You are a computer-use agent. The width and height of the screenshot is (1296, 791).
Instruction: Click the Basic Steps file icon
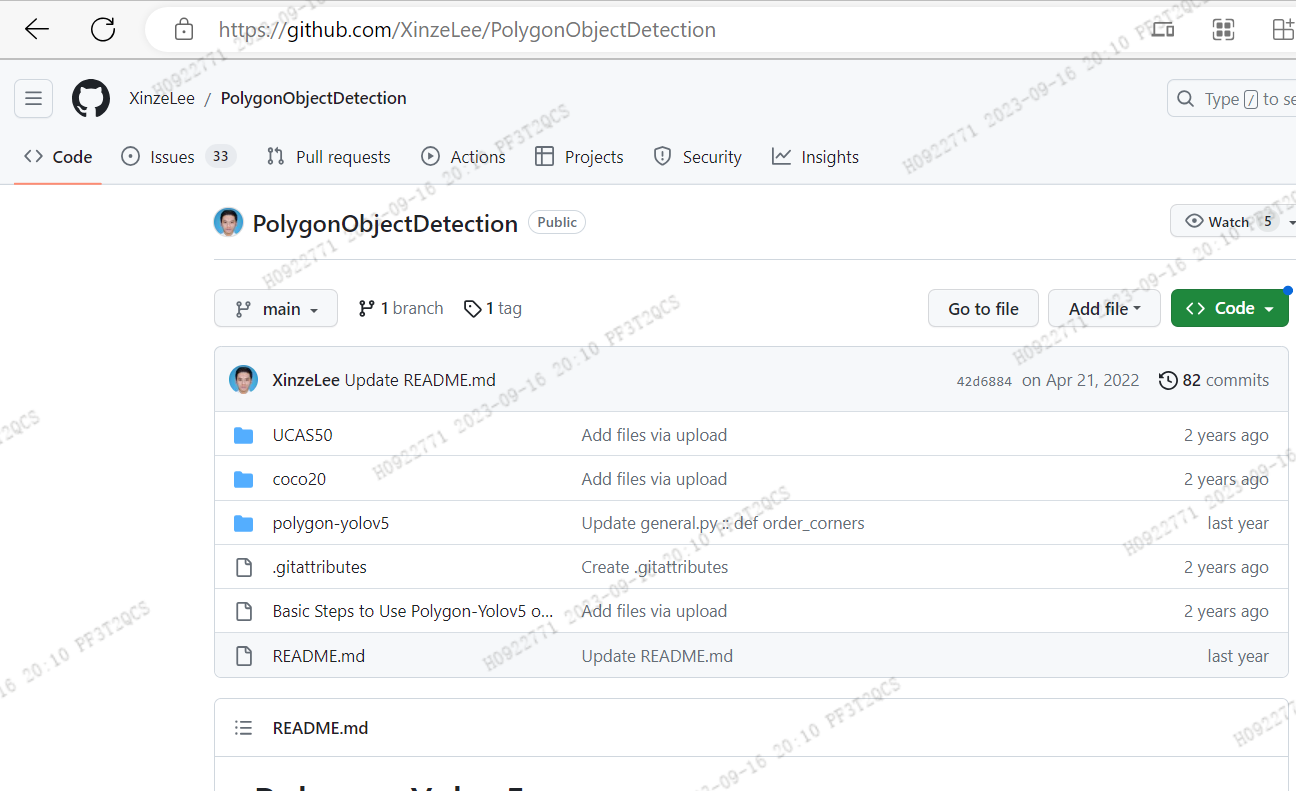point(243,611)
